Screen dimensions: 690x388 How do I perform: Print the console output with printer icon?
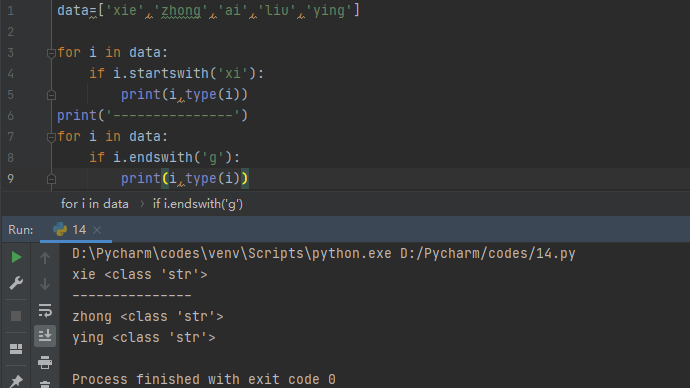[45, 362]
